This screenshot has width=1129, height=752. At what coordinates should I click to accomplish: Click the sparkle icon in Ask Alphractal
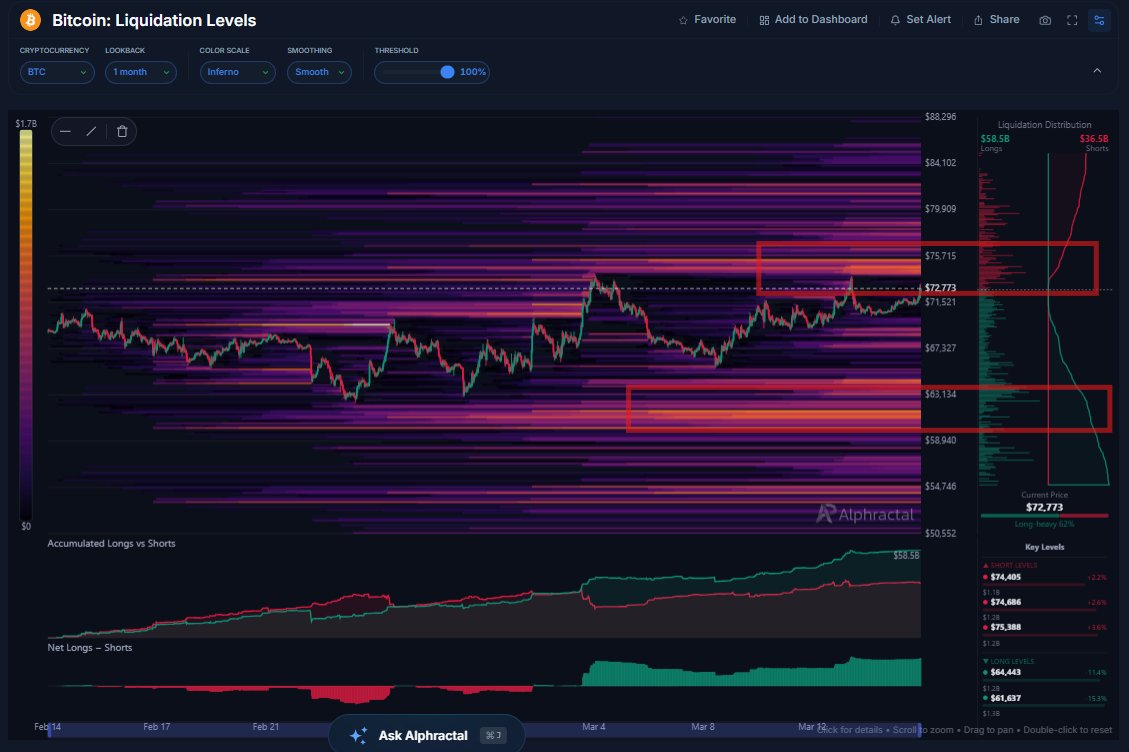pos(358,735)
